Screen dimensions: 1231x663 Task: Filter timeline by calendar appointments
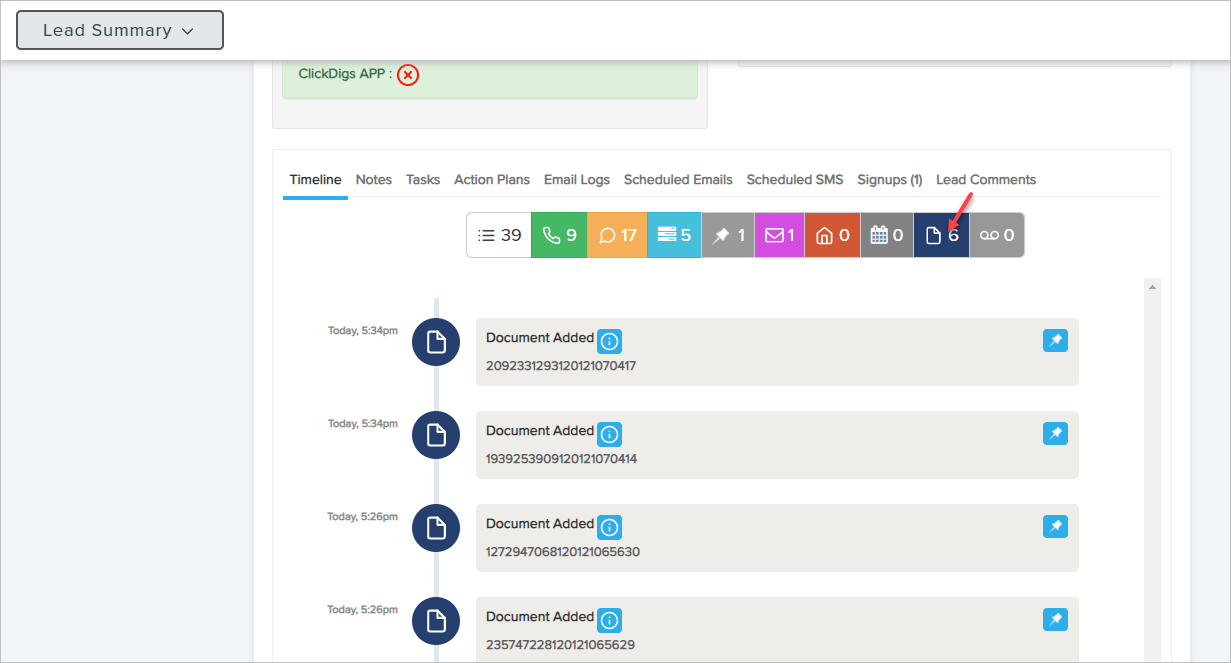point(886,236)
